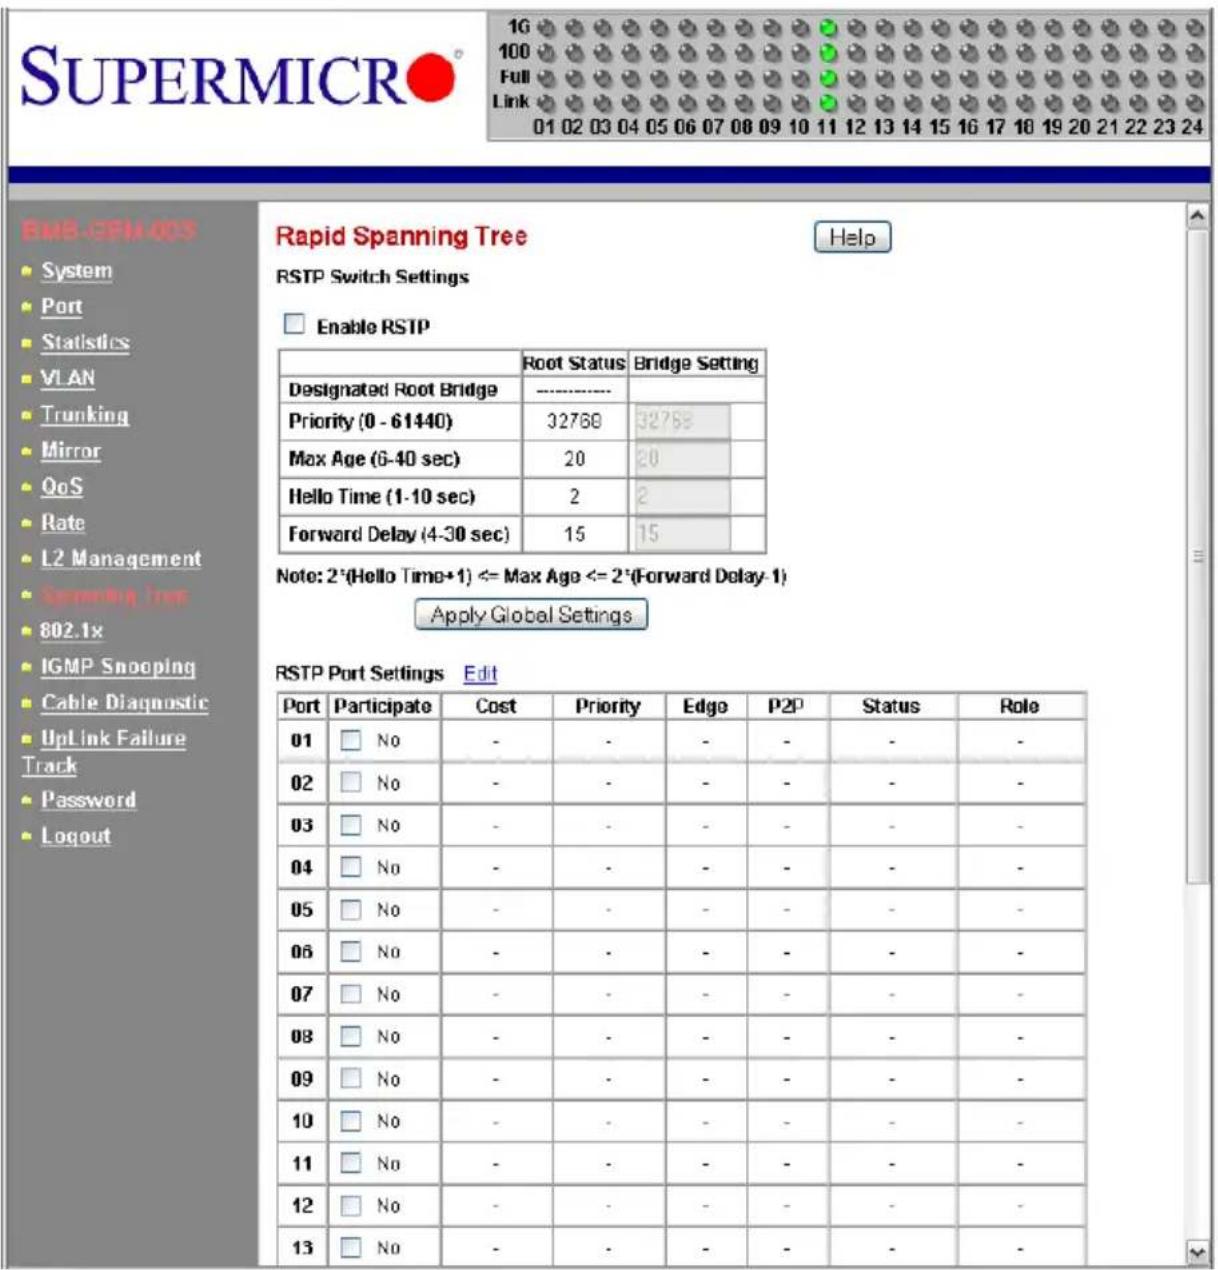Click the Bridge Setting Hello Time field

(682, 496)
